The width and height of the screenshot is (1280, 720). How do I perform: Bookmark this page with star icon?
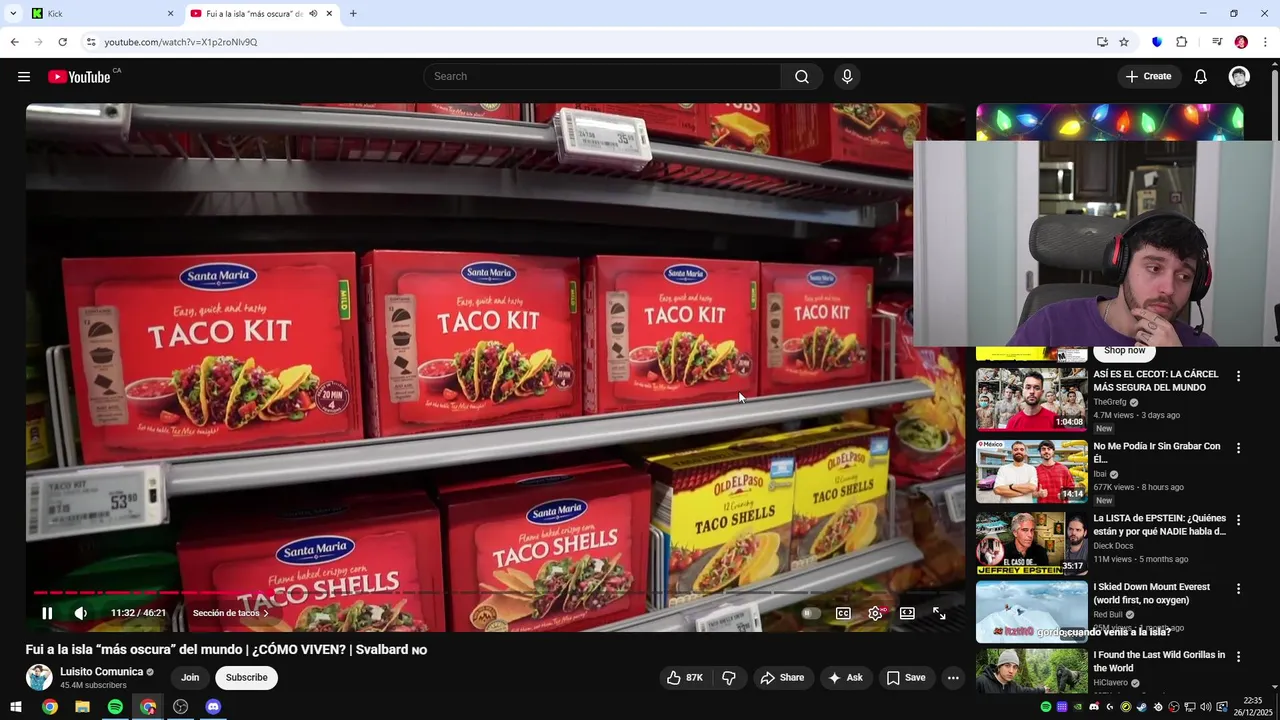click(x=1124, y=42)
